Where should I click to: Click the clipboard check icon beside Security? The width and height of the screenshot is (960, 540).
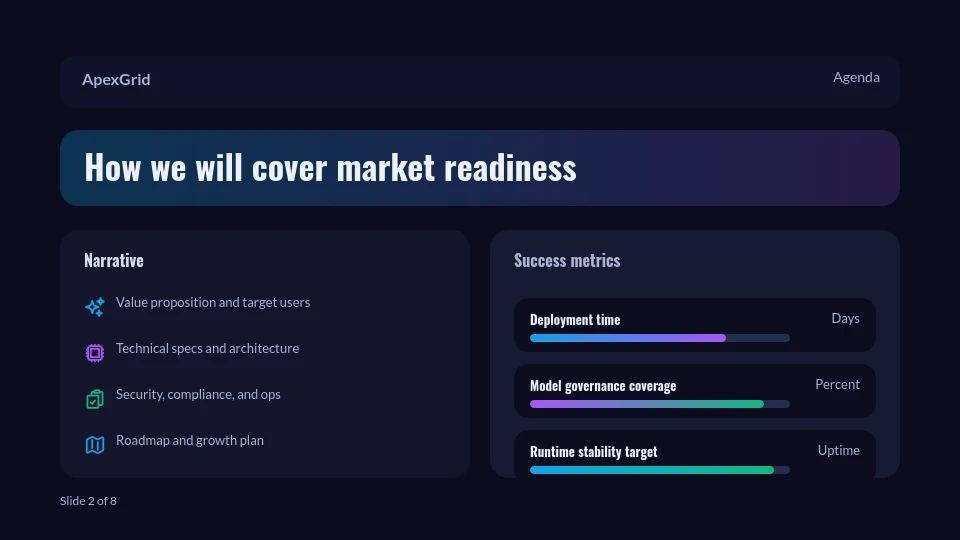click(95, 399)
